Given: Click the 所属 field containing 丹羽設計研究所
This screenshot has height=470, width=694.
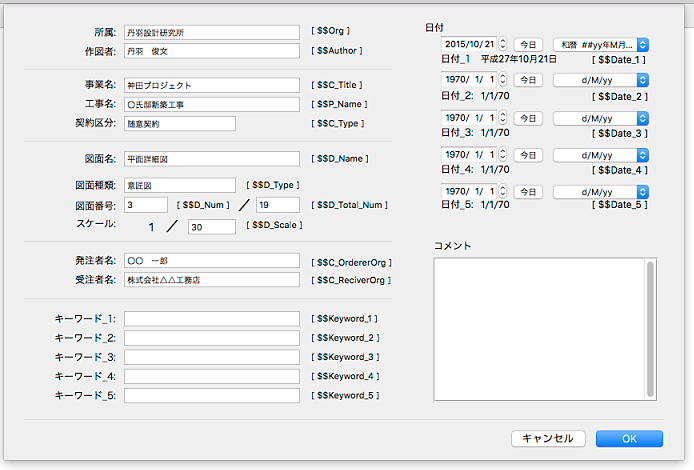Looking at the screenshot, I should click(x=212, y=32).
